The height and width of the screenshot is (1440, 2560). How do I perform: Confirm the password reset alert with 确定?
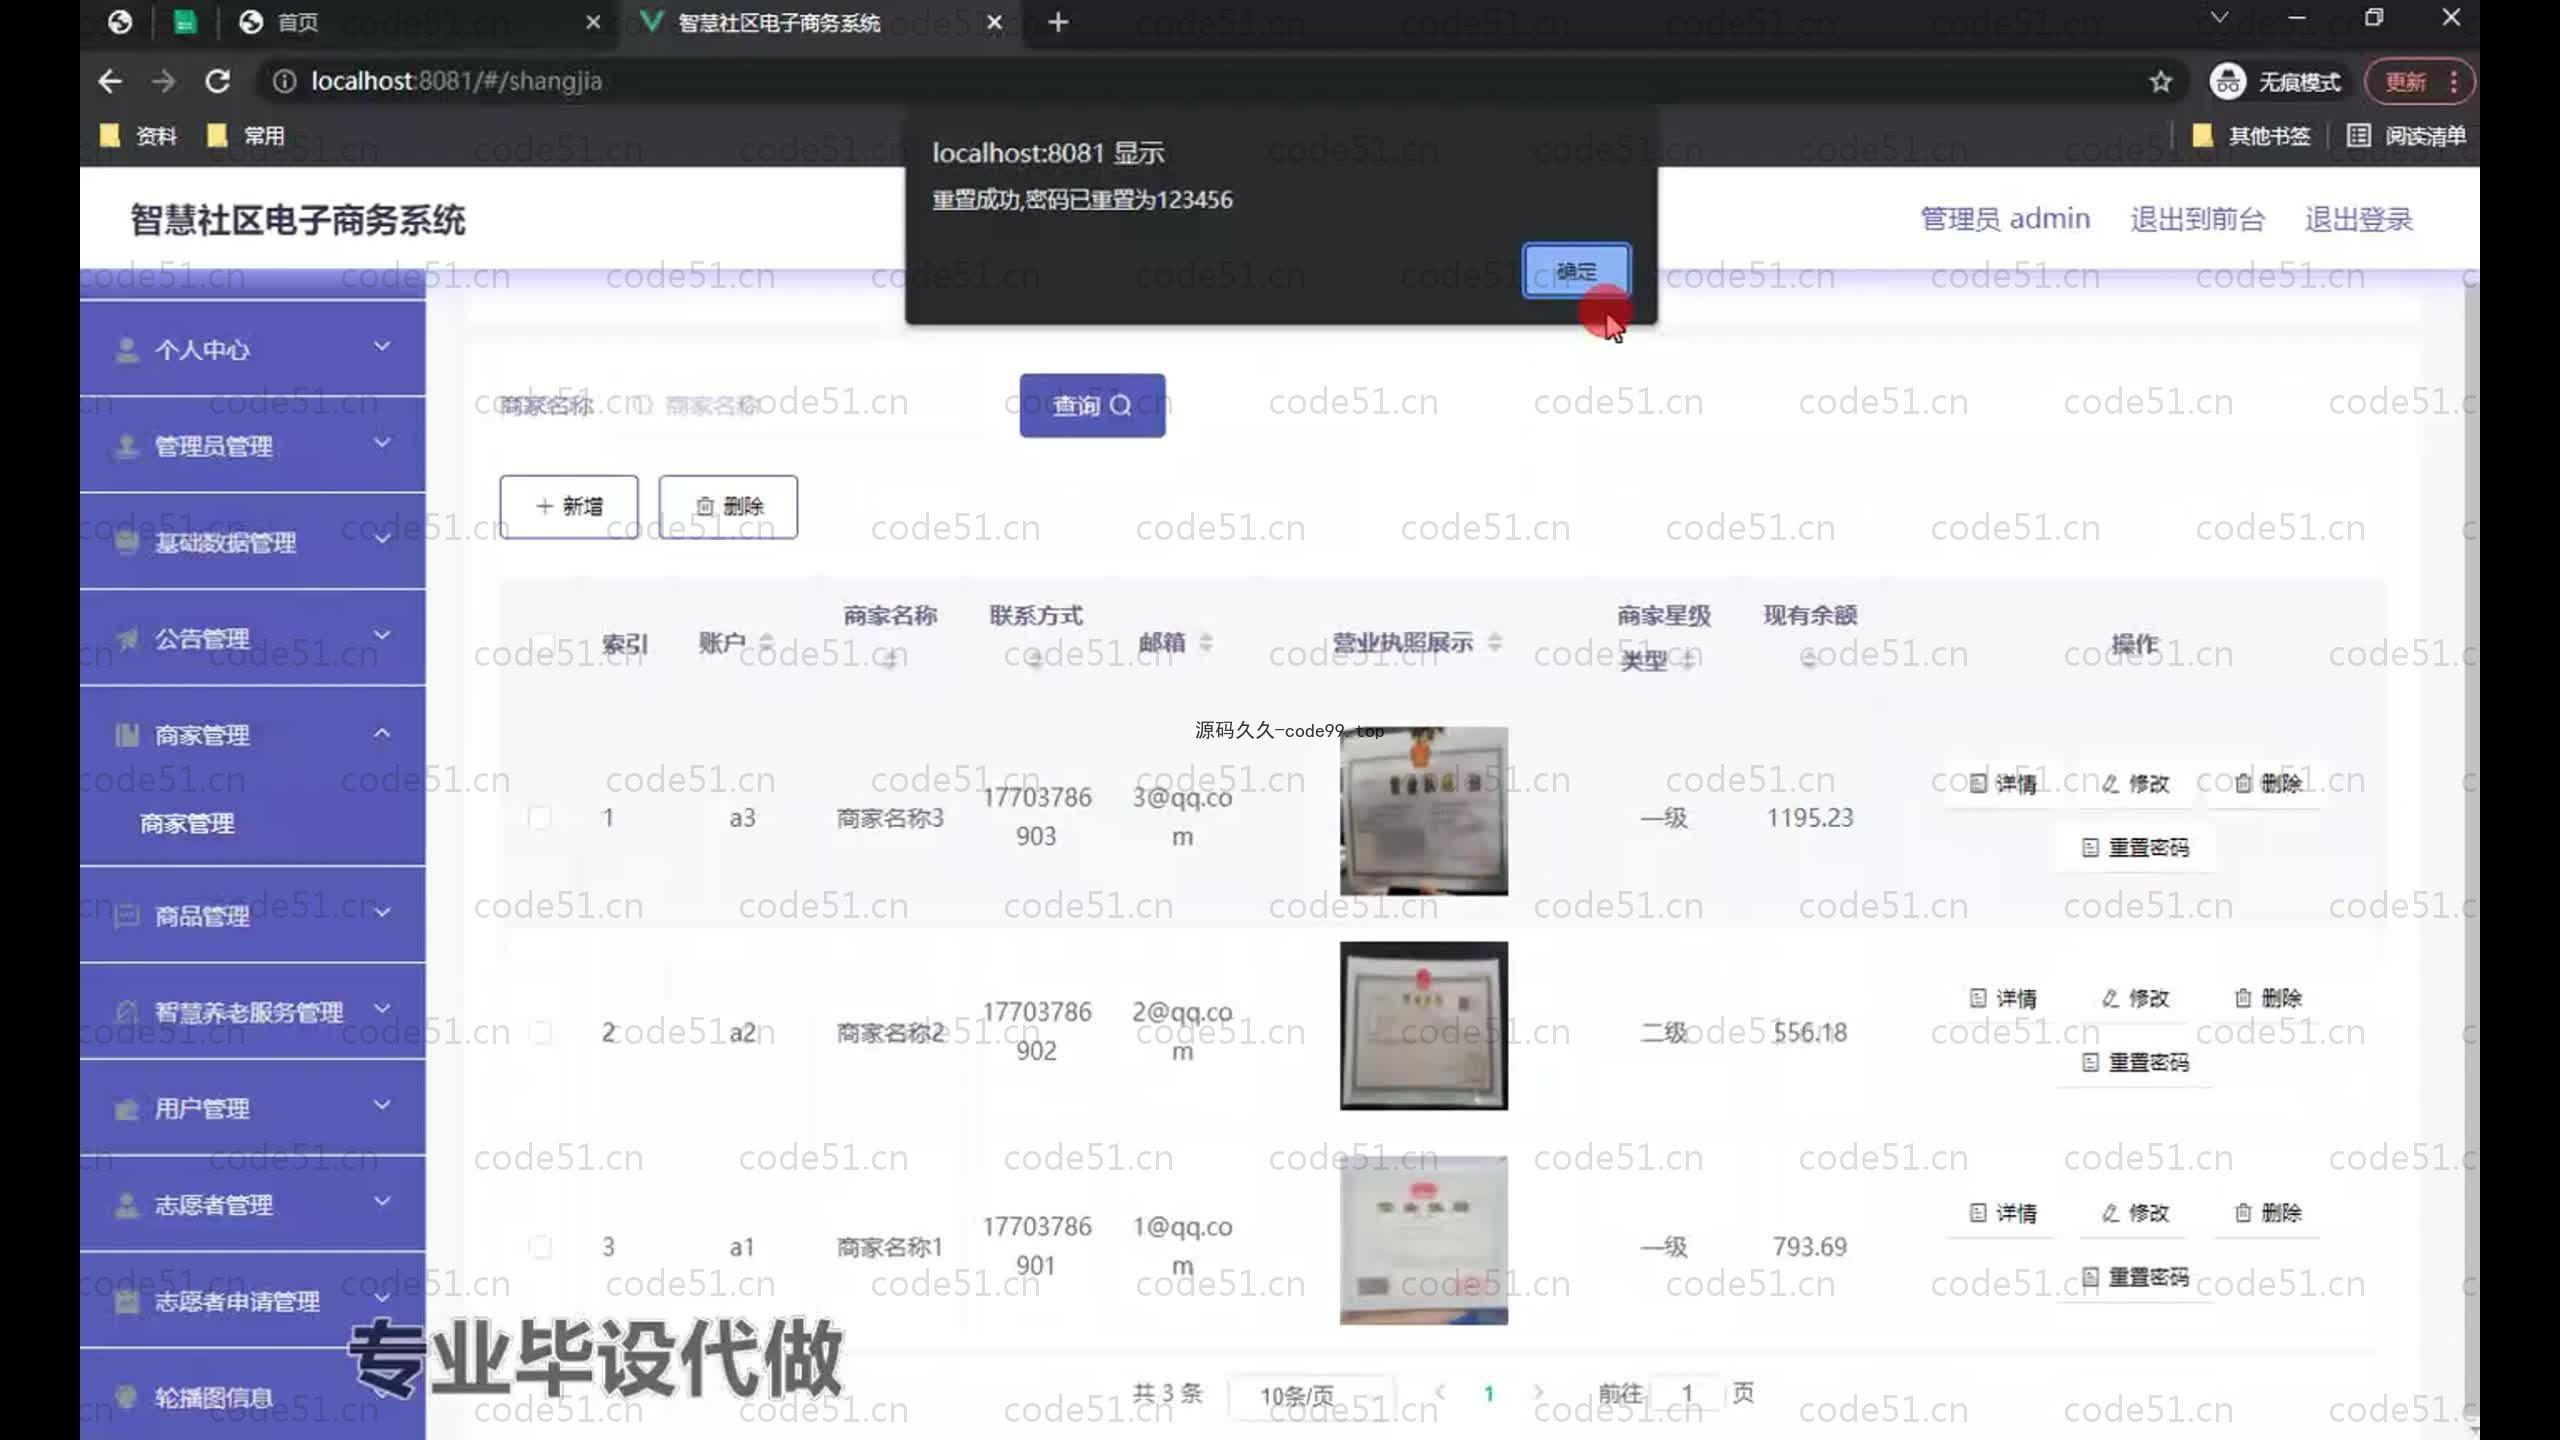tap(1576, 271)
